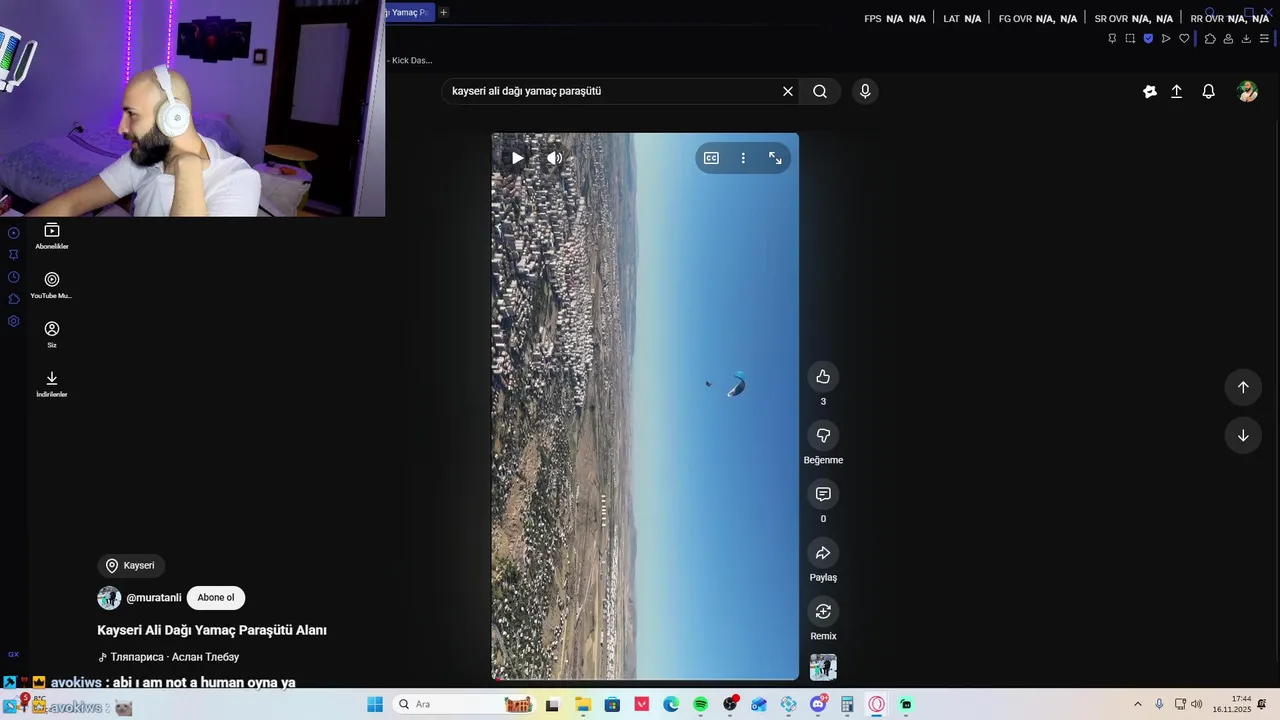Share the Short via Paylaş
The height and width of the screenshot is (720, 1280).
coord(823,553)
